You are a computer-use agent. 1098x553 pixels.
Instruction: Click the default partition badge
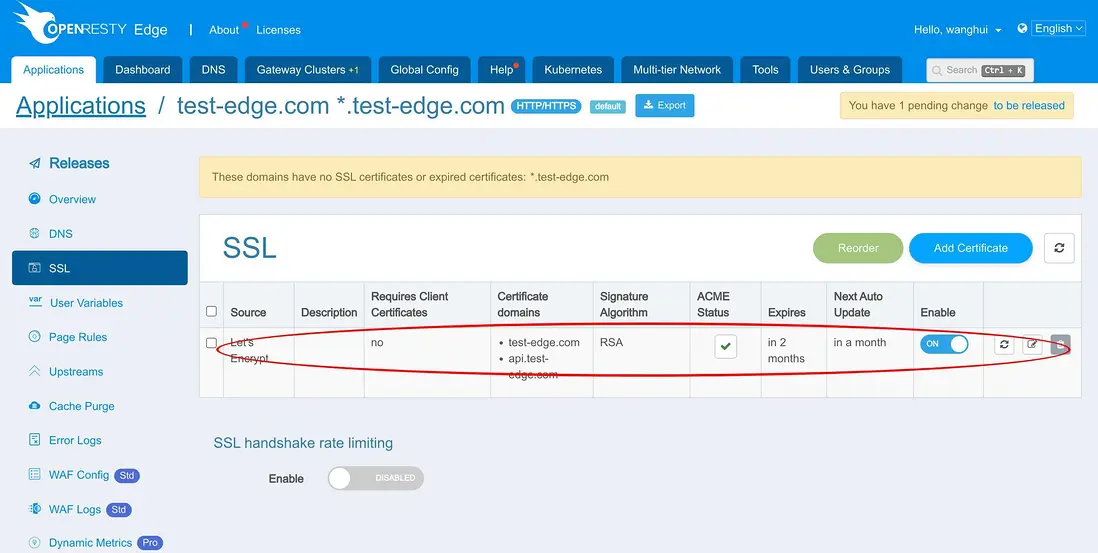point(608,106)
